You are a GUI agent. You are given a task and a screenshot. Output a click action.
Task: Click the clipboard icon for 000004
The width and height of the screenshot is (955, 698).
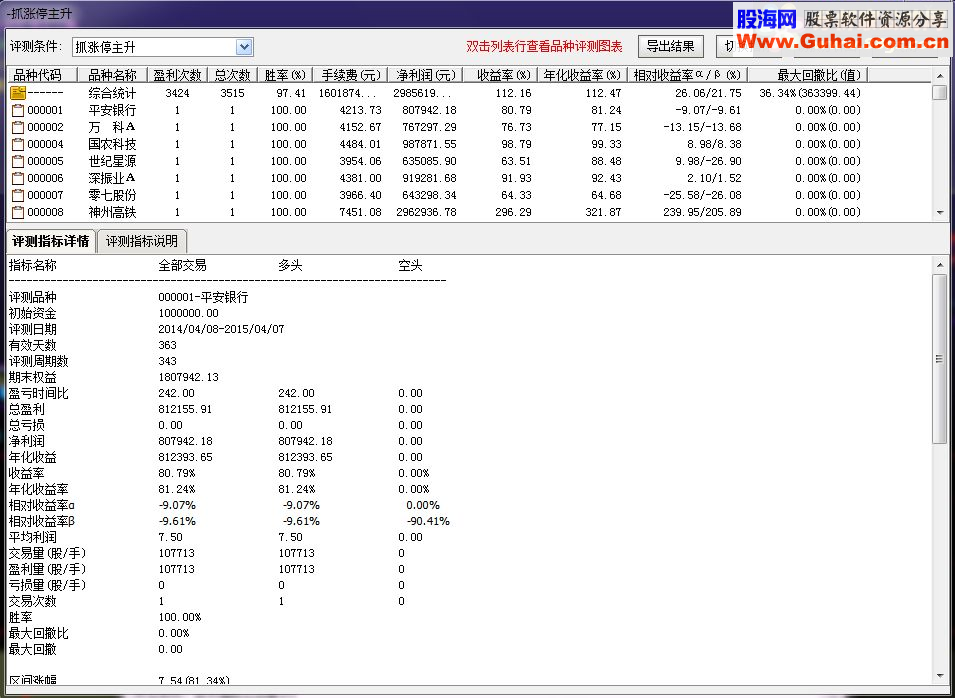pyautogui.click(x=18, y=144)
